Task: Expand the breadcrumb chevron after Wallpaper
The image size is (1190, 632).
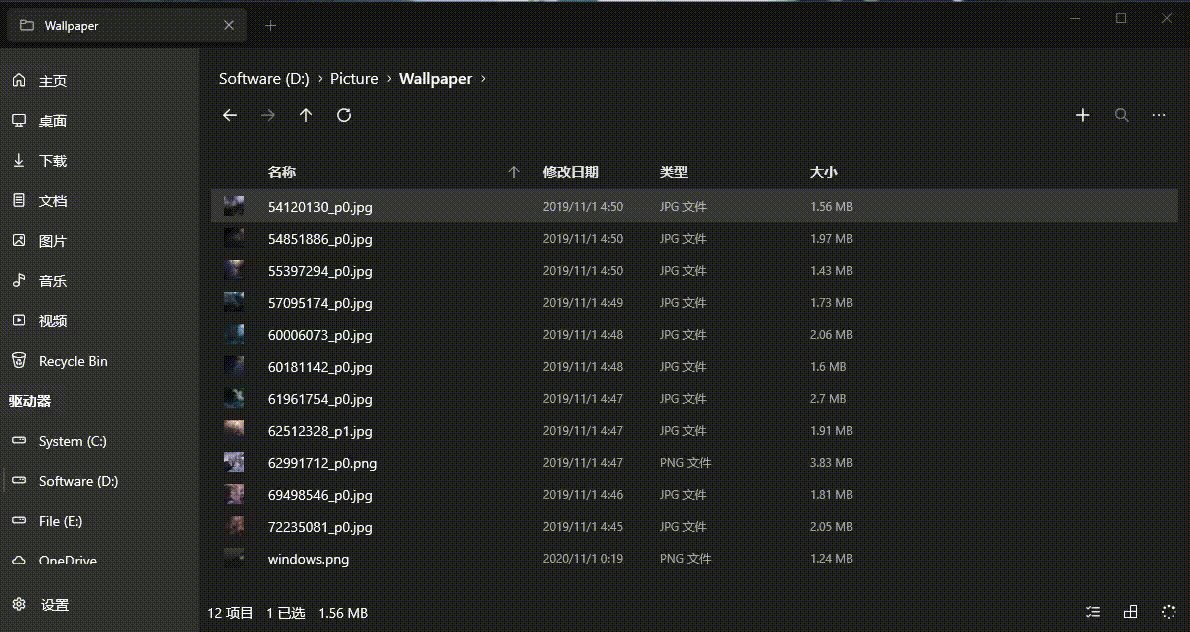Action: tap(482, 78)
